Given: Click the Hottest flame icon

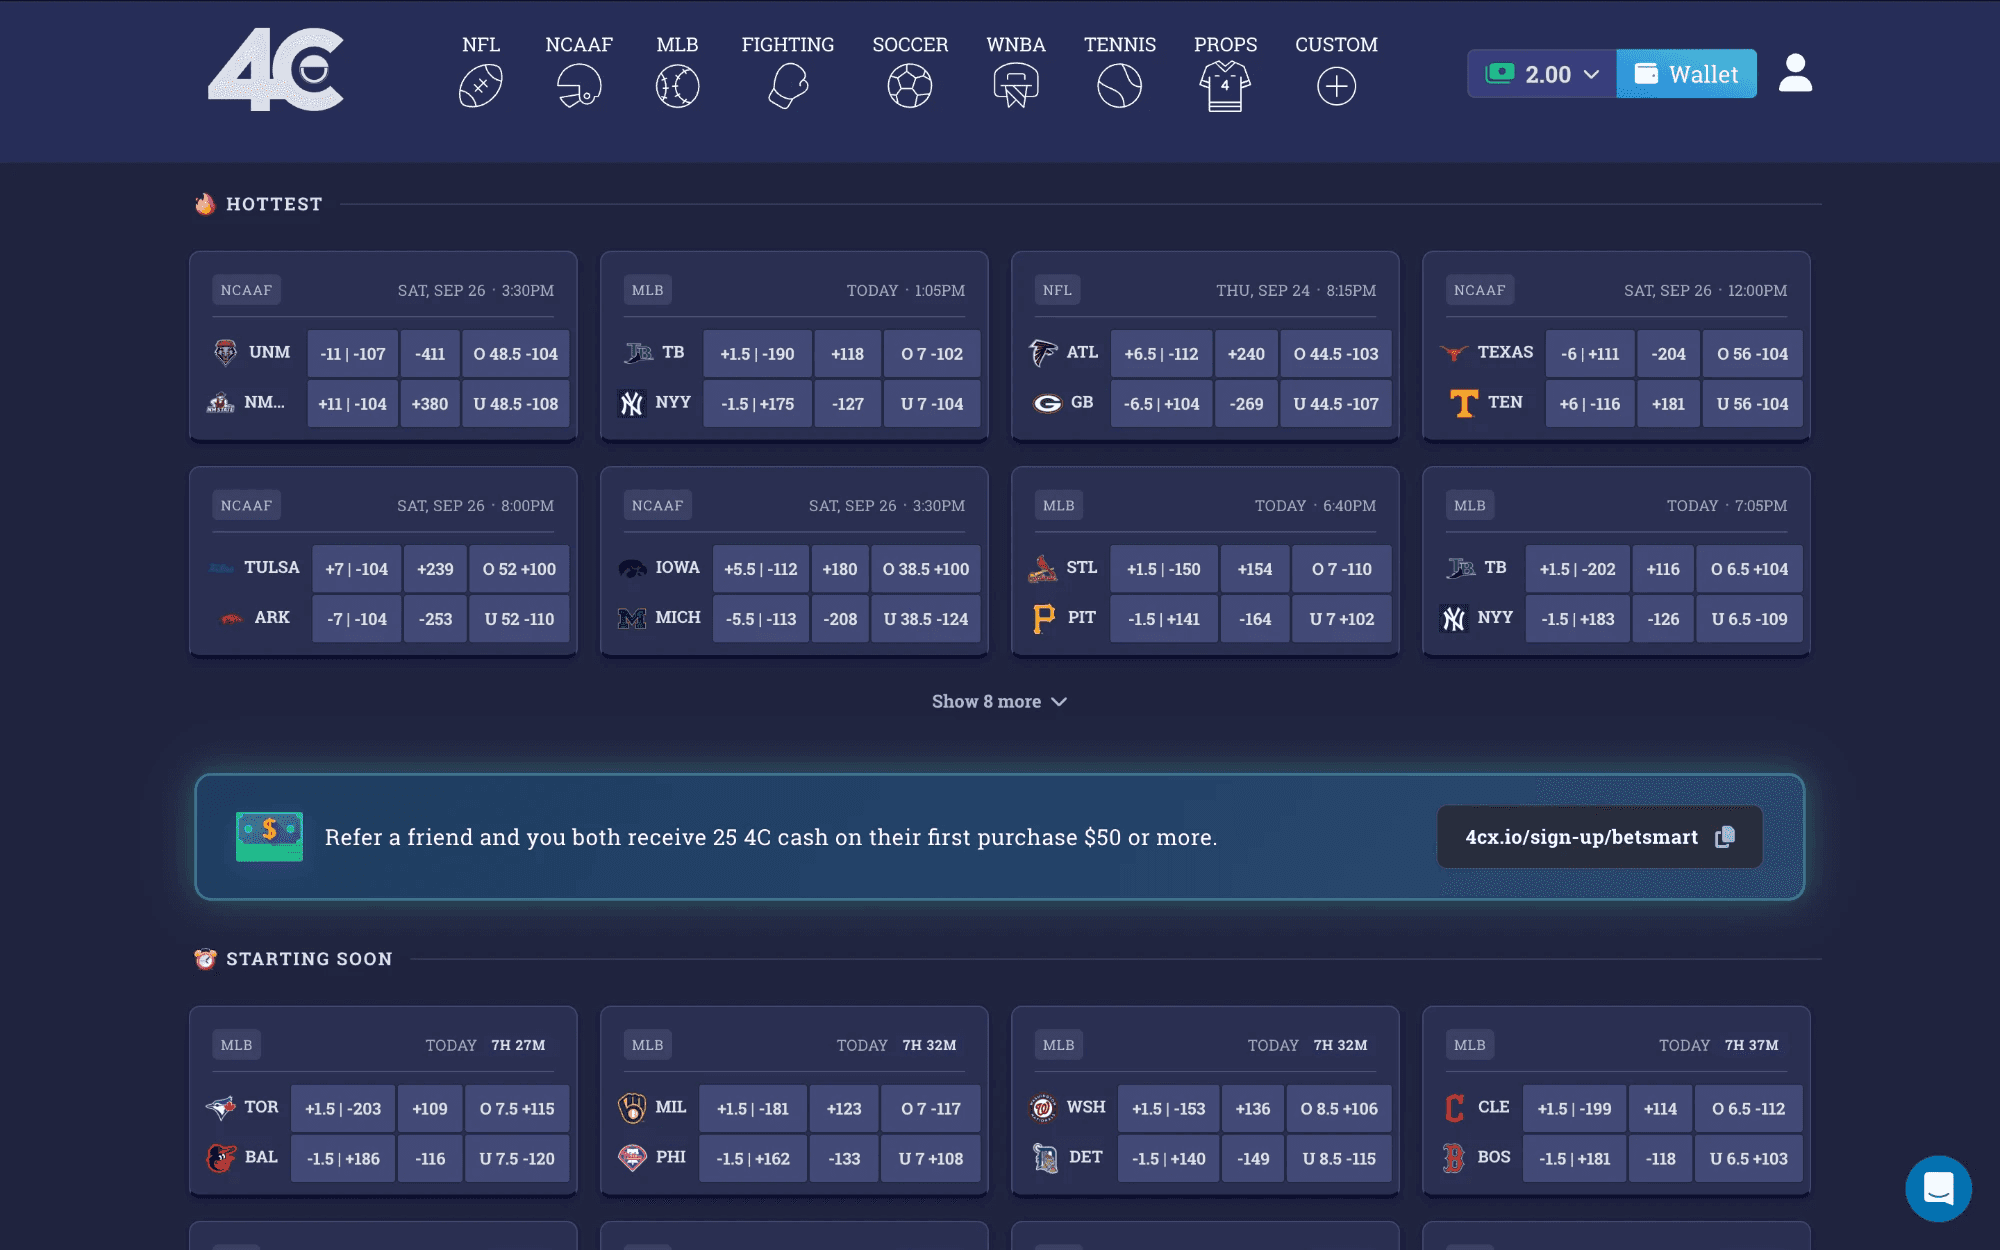Looking at the screenshot, I should pyautogui.click(x=205, y=204).
